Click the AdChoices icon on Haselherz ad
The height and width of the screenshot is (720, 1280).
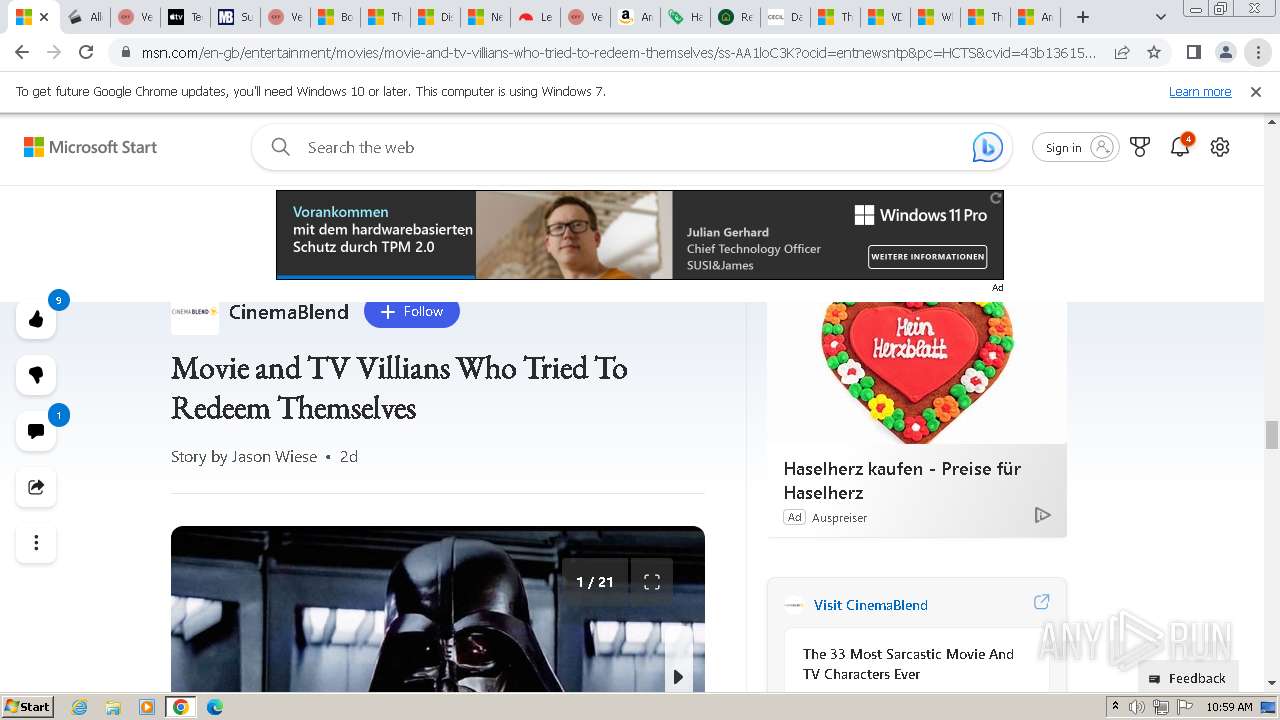coord(1042,515)
